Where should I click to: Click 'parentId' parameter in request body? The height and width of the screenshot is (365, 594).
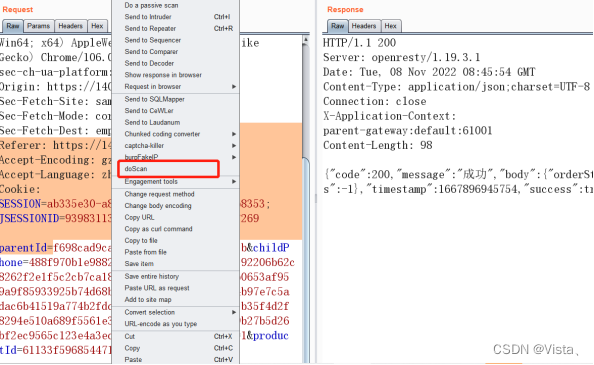[x=23, y=248]
